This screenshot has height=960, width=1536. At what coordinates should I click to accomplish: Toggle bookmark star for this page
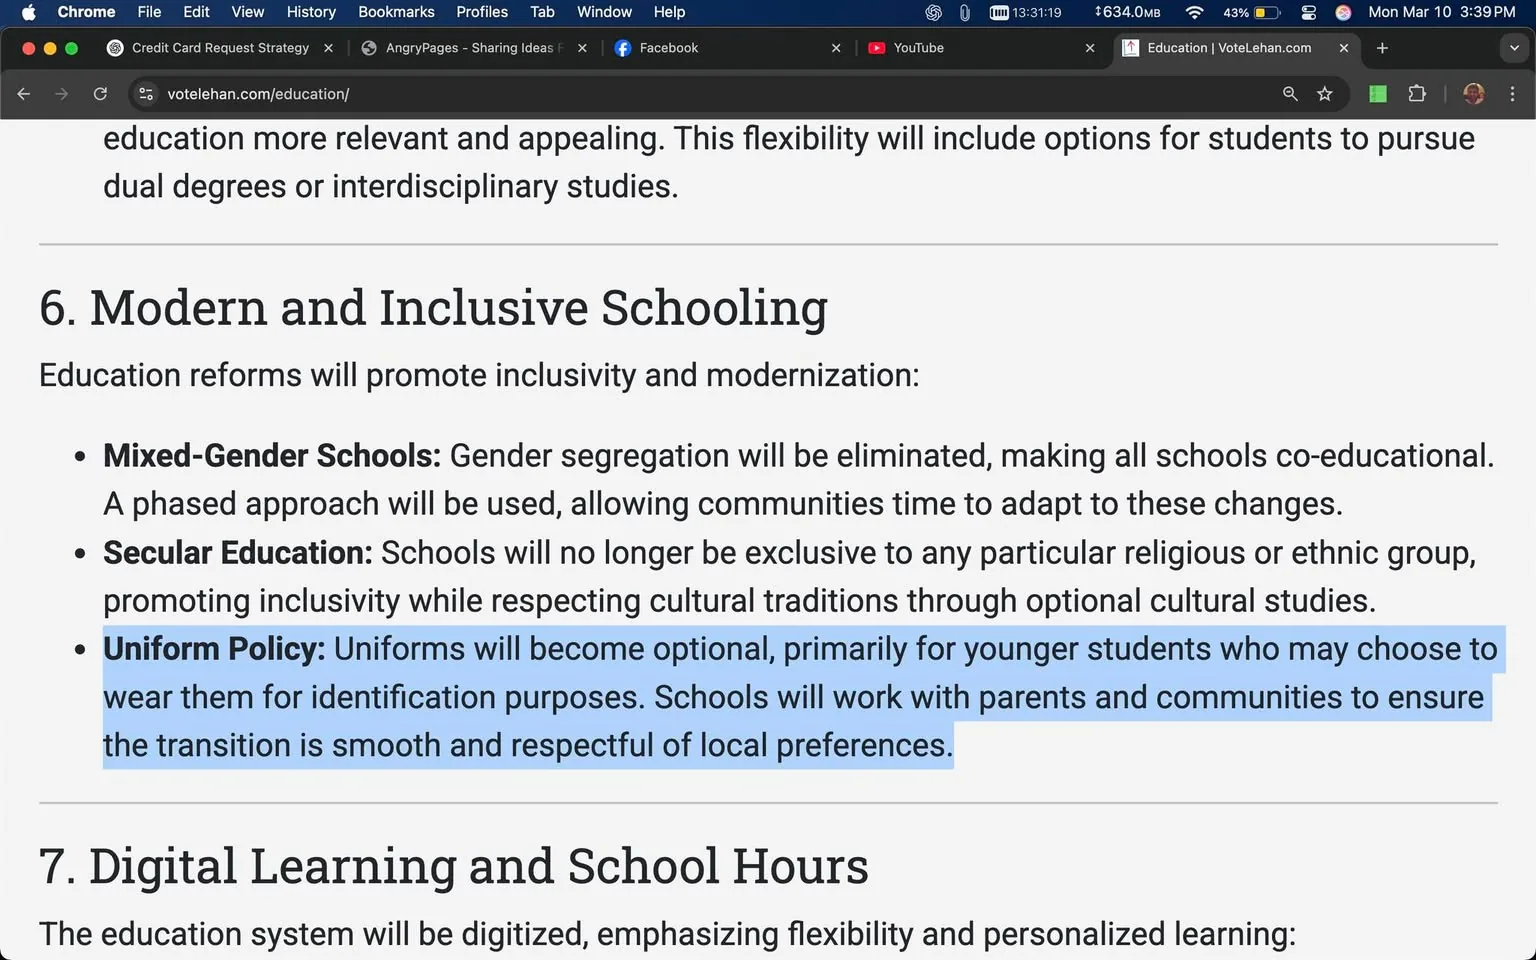[1324, 94]
